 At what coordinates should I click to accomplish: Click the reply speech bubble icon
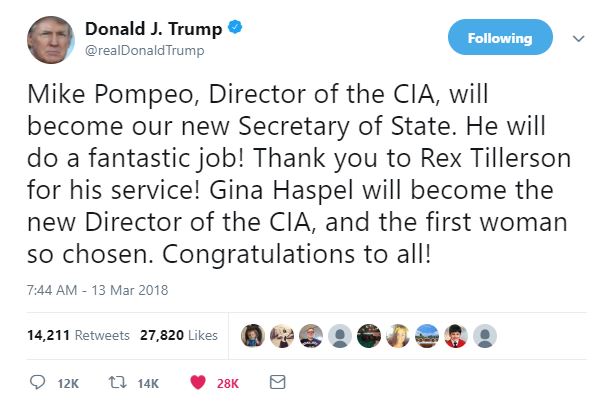tap(39, 382)
